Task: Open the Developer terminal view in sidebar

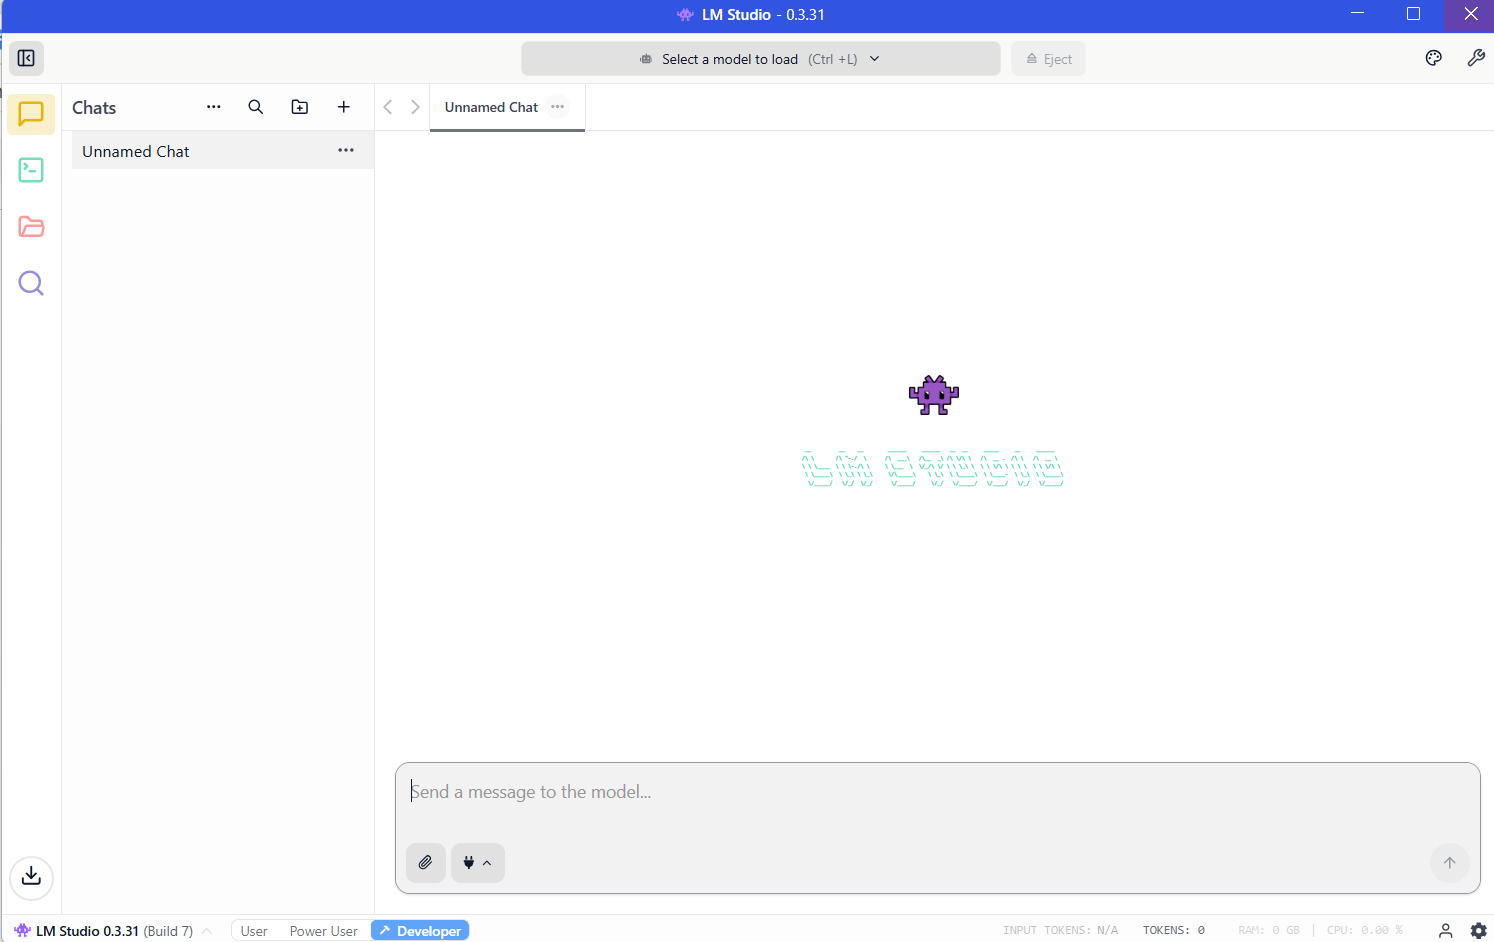Action: 31,170
